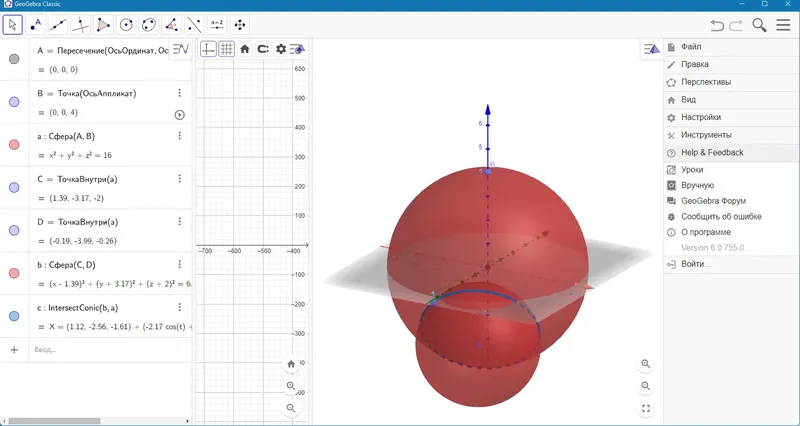800x426 pixels.
Task: Toggle grid in the Graphics view
Action: coord(227,49)
